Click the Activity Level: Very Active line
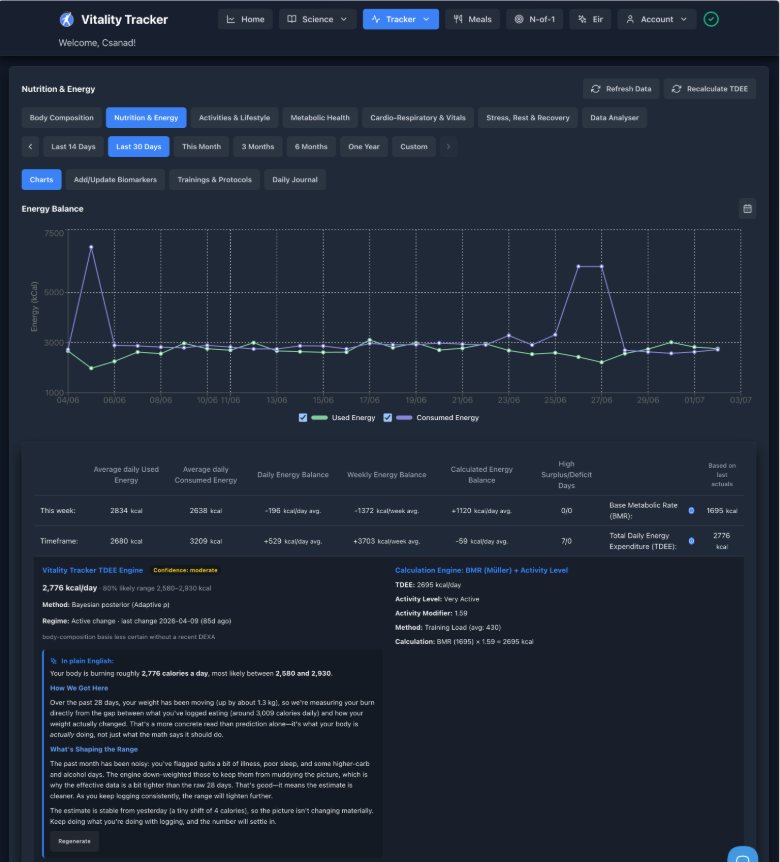 coord(437,599)
